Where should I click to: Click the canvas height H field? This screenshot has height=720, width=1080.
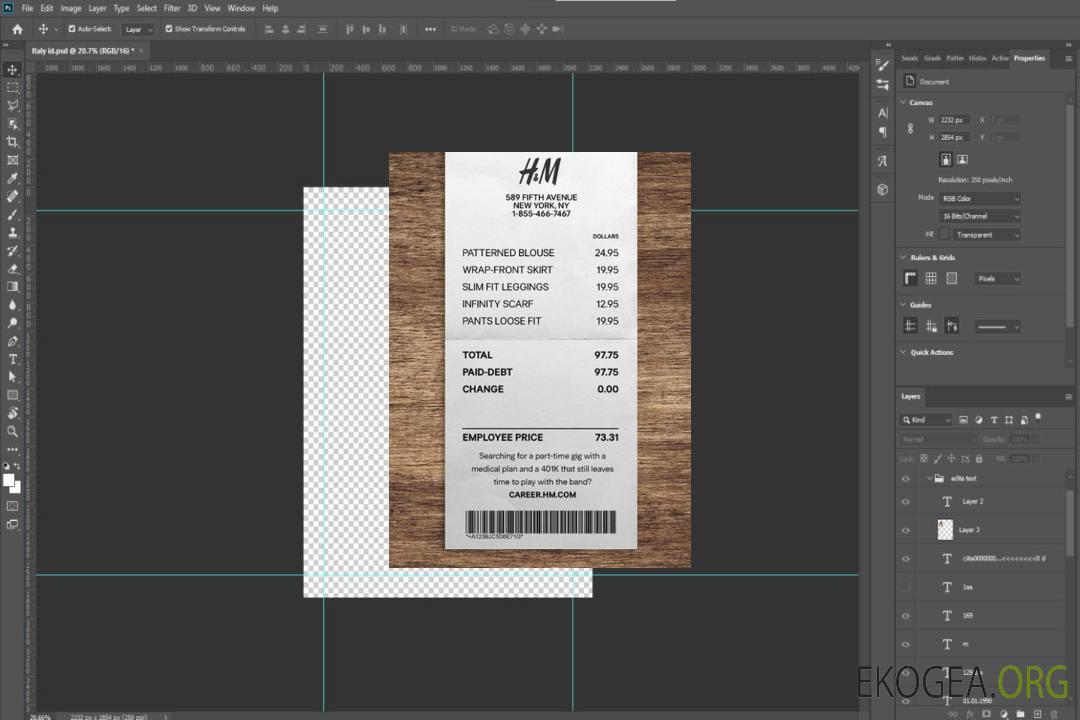click(954, 138)
